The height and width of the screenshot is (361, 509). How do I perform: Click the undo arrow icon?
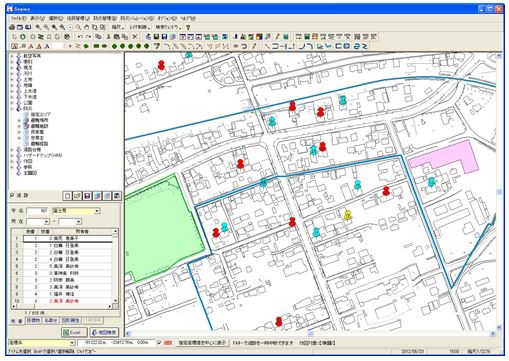point(80,37)
